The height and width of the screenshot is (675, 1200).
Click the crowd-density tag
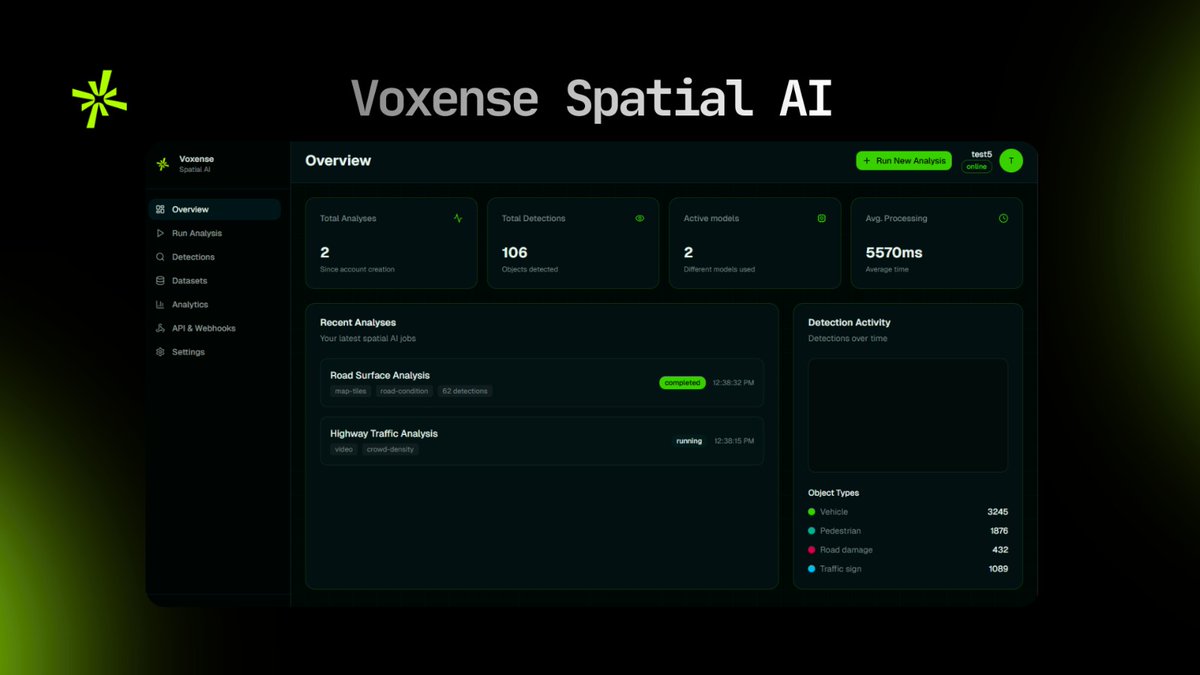[391, 450]
